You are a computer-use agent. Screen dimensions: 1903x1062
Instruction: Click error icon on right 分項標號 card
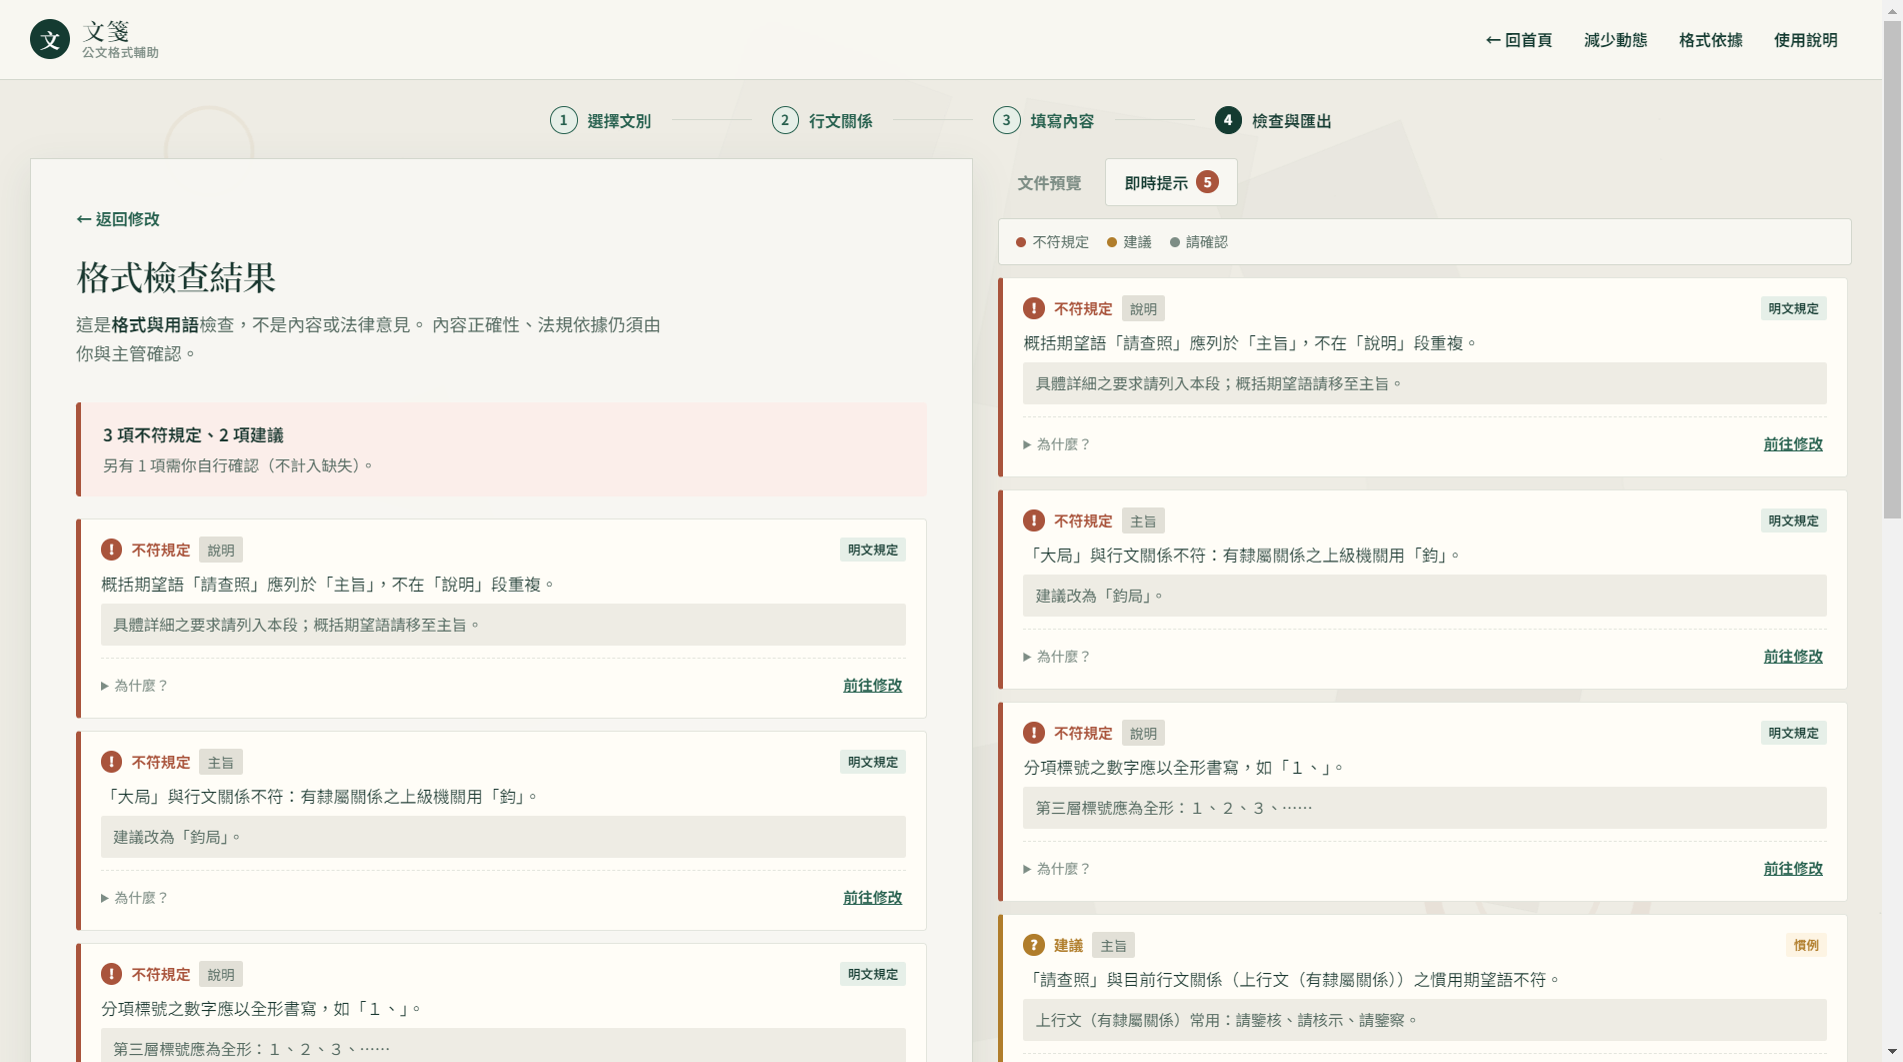tap(1034, 733)
